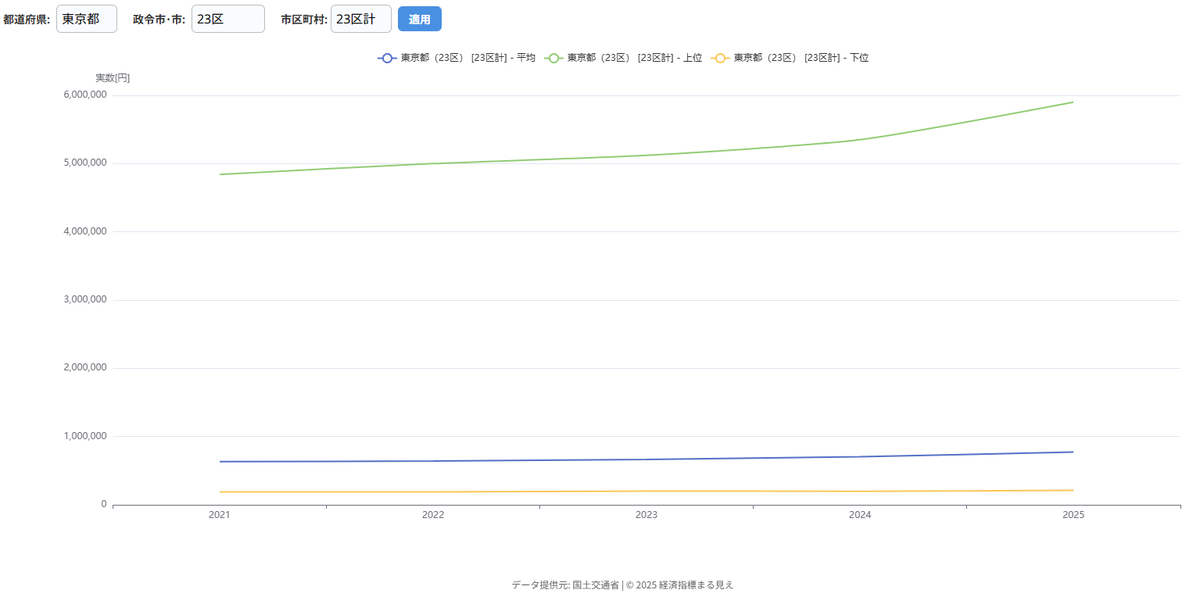Select the 2025 x-axis label
The height and width of the screenshot is (597, 1200).
[x=1073, y=515]
